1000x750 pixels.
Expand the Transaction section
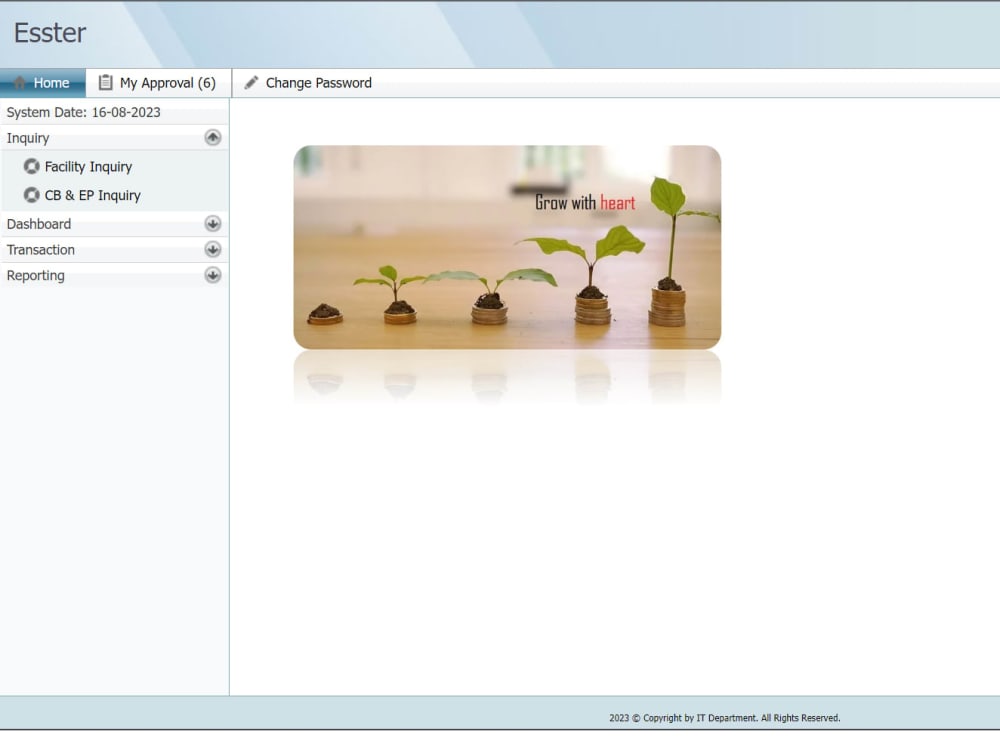(212, 250)
